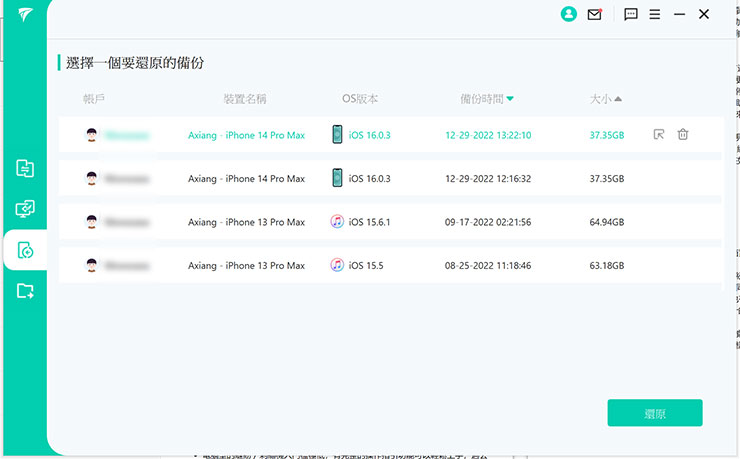Click the green 37.35GB size value
The height and width of the screenshot is (459, 740).
click(x=606, y=135)
